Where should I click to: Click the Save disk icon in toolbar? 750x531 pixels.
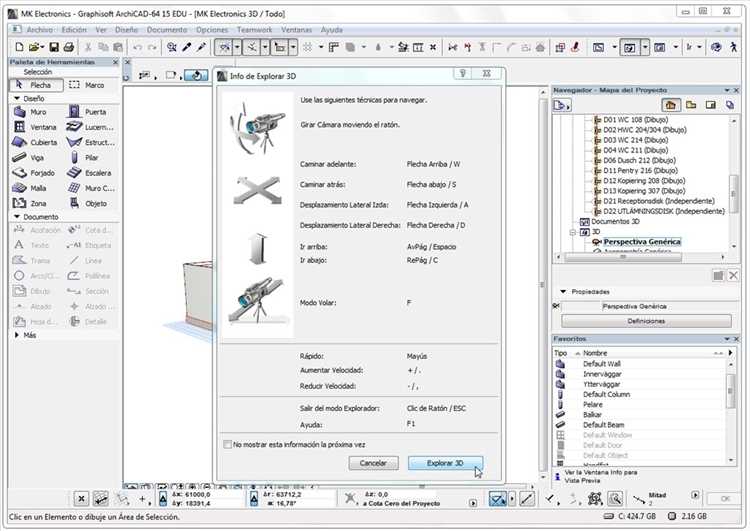click(x=54, y=47)
